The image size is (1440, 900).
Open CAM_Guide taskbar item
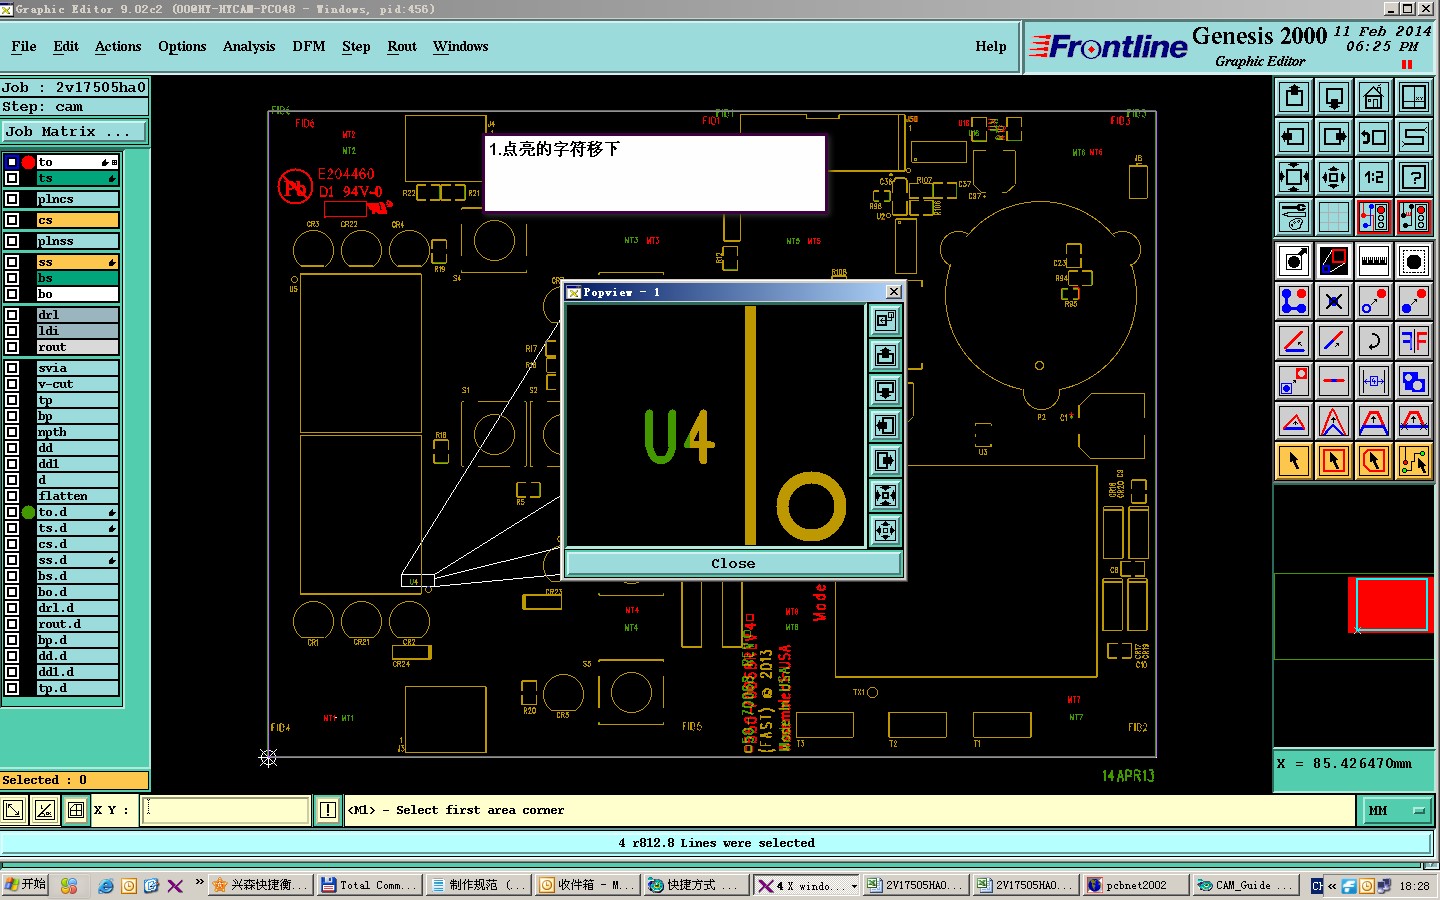coord(1245,885)
